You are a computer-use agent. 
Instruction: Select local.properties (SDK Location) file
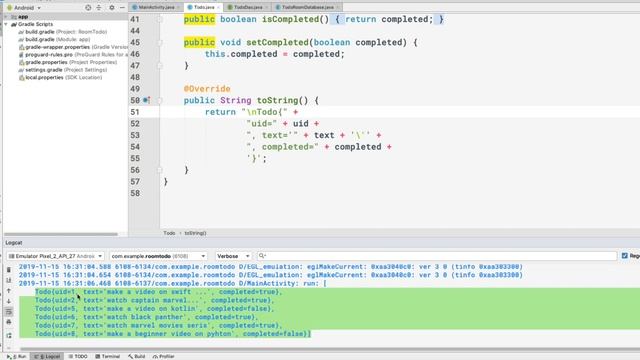pos(60,78)
